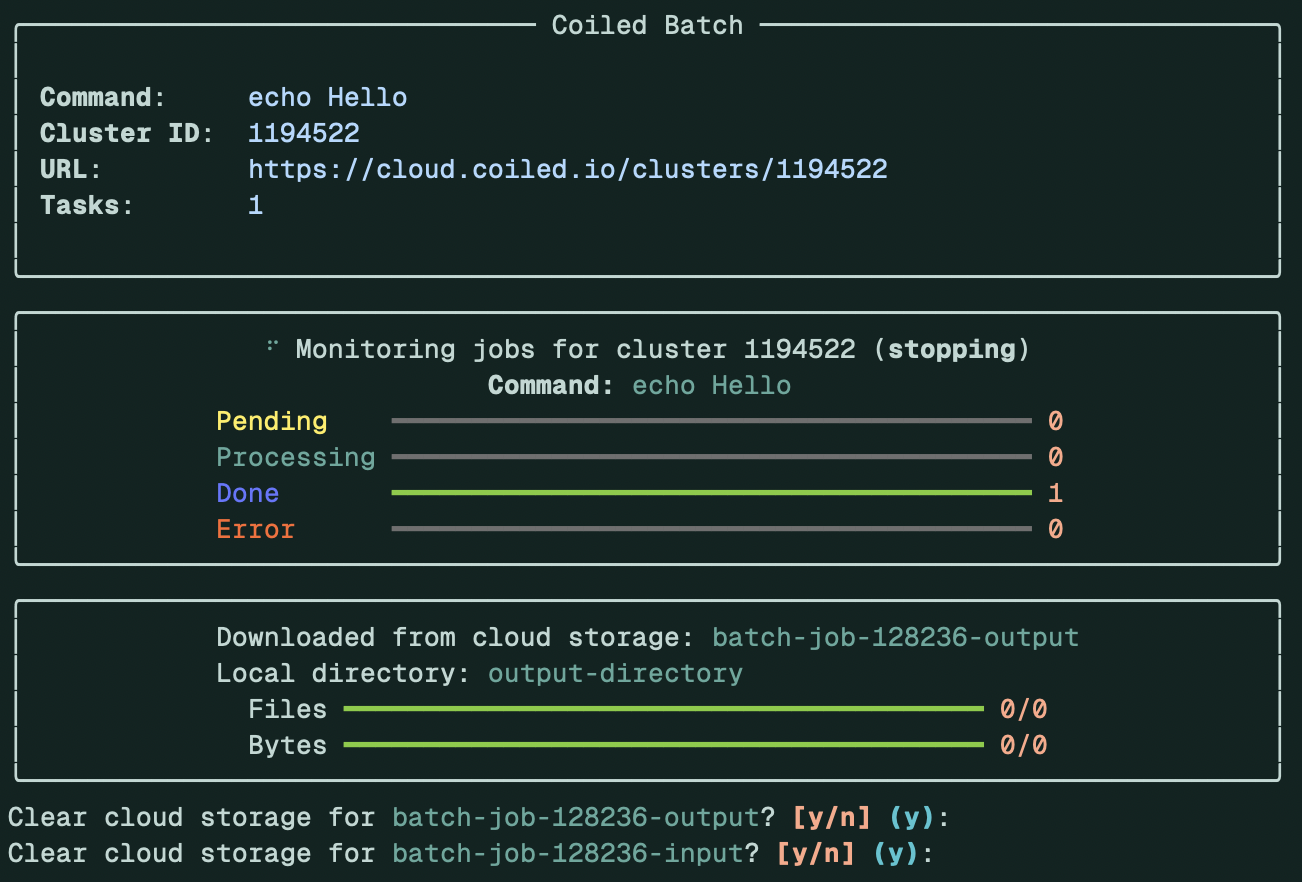Click the orange Error label
Viewport: 1302px width, 882px height.
(255, 529)
